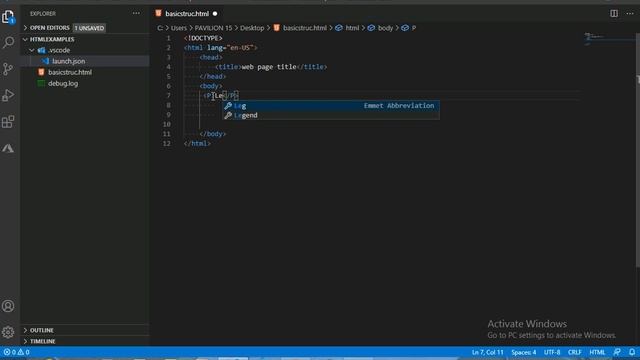Collapse the HTMLEXAMPLES folder section

click(25, 39)
